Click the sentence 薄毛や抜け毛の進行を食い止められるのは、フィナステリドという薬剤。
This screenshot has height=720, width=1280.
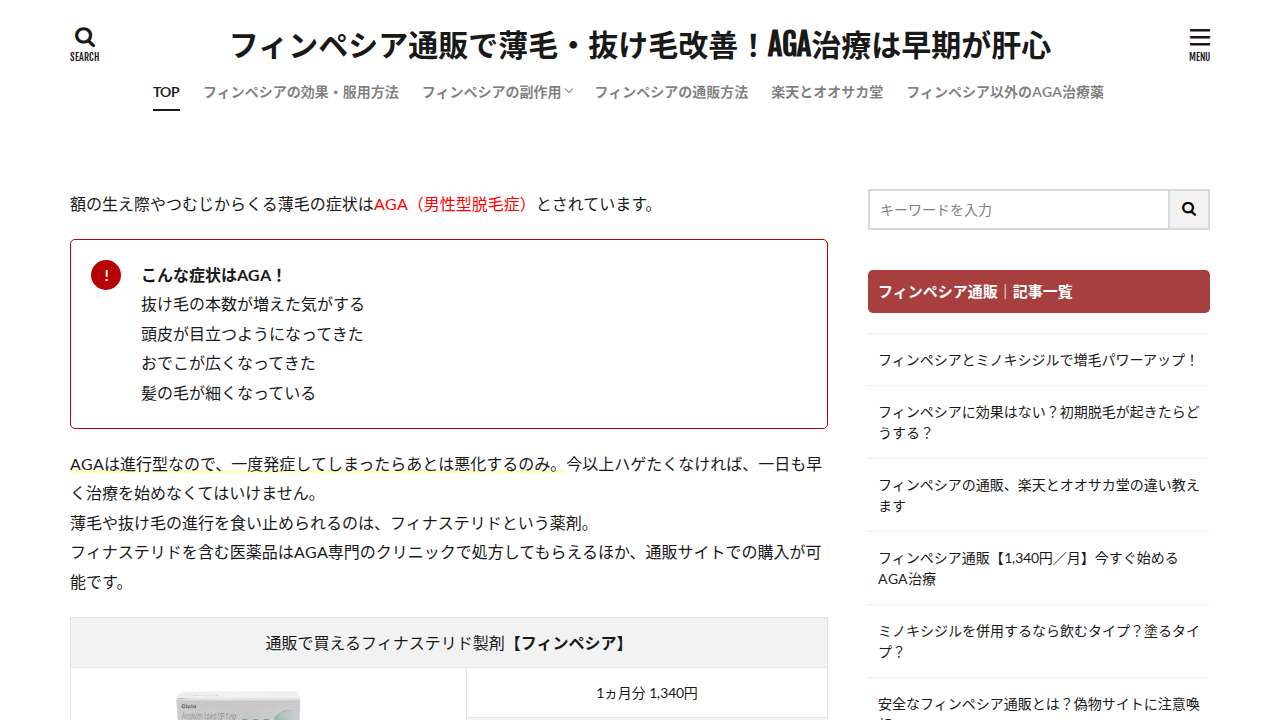tap(332, 523)
